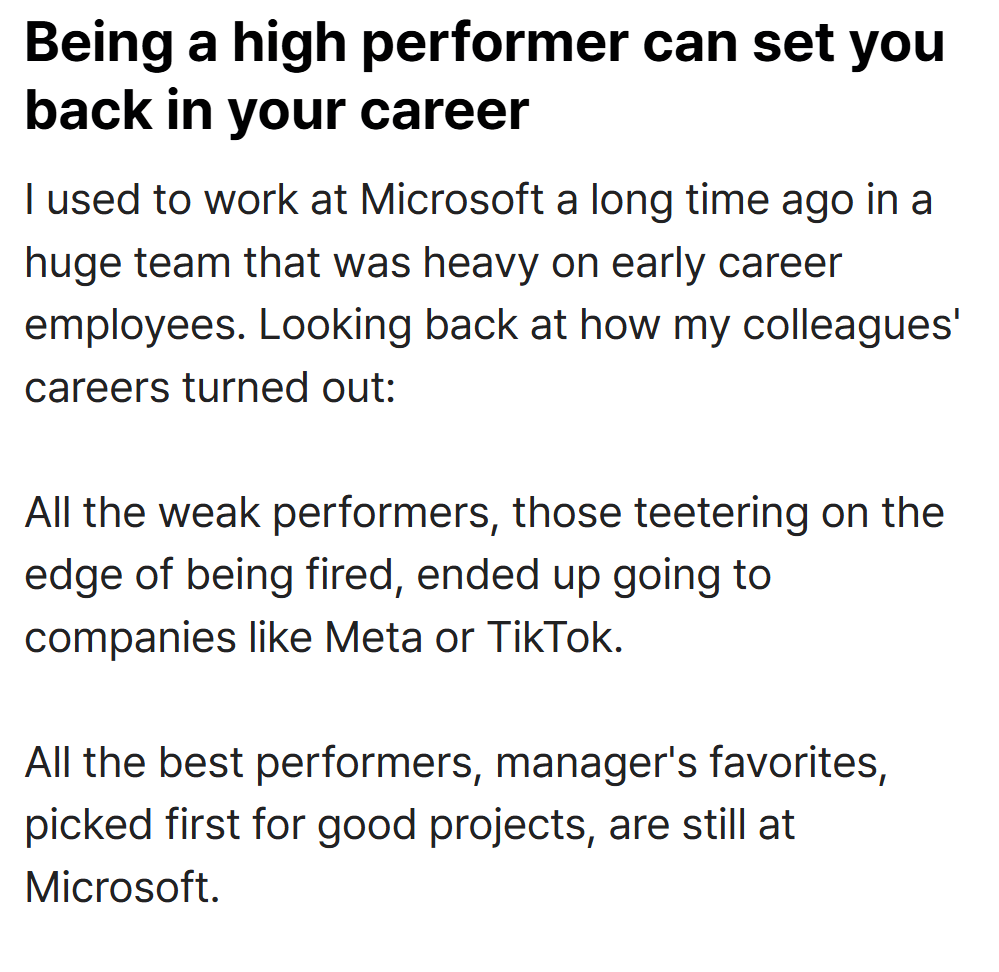Click the final word Microsoft at bottom
This screenshot has height=972, width=999.
point(122,887)
